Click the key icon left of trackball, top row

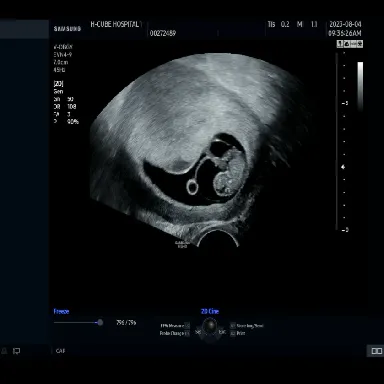pos(187,326)
